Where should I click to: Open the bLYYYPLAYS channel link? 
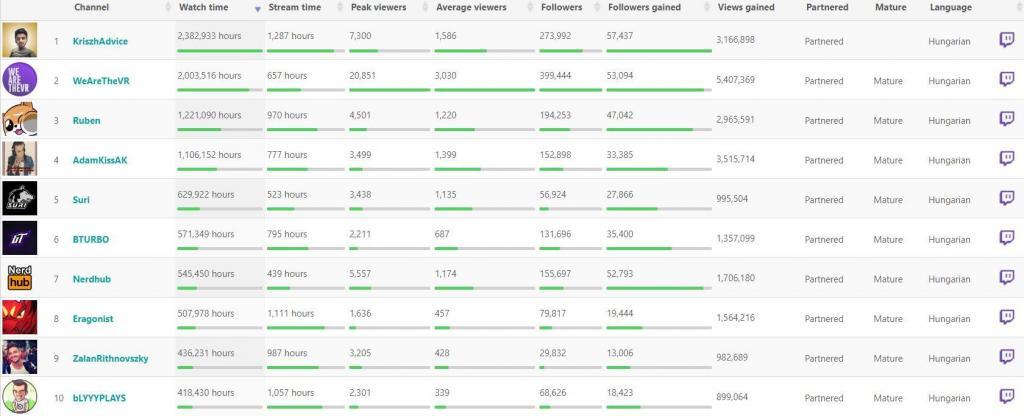(x=99, y=398)
